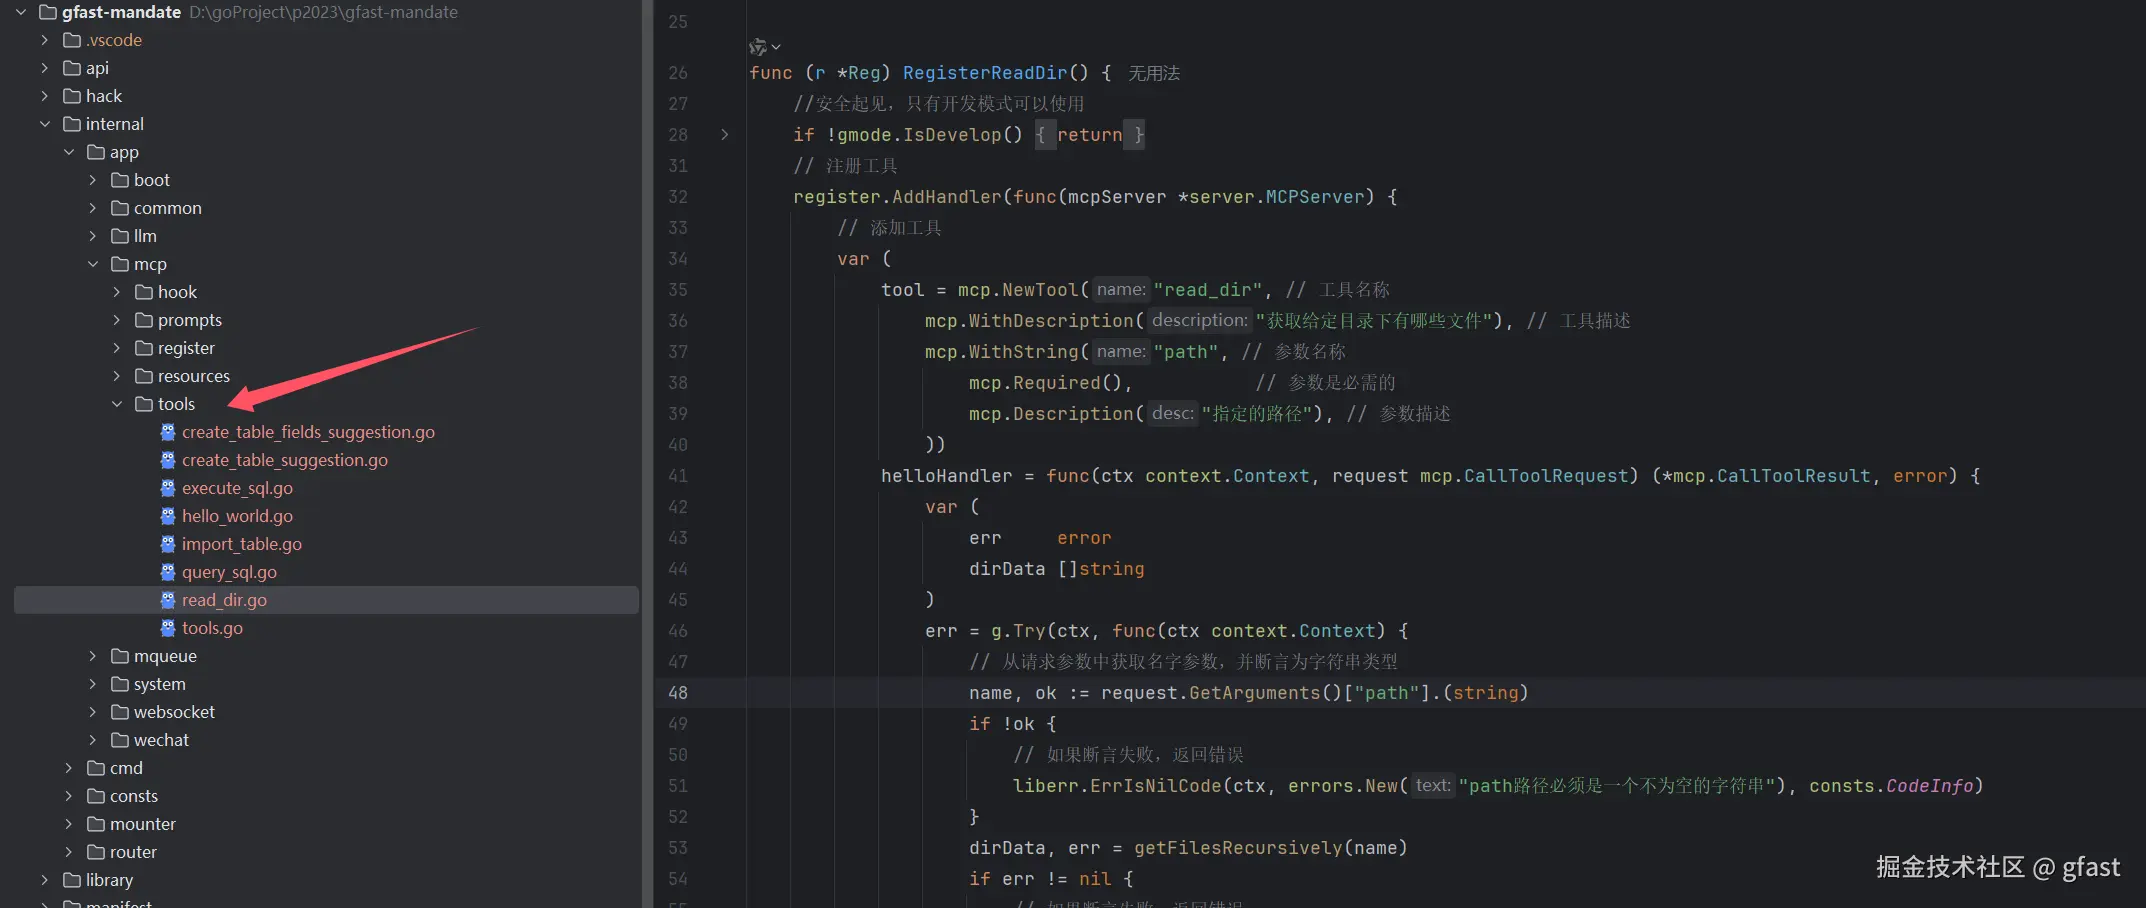Click the wechat folder icon
Viewport: 2146px width, 908px height.
click(120, 740)
